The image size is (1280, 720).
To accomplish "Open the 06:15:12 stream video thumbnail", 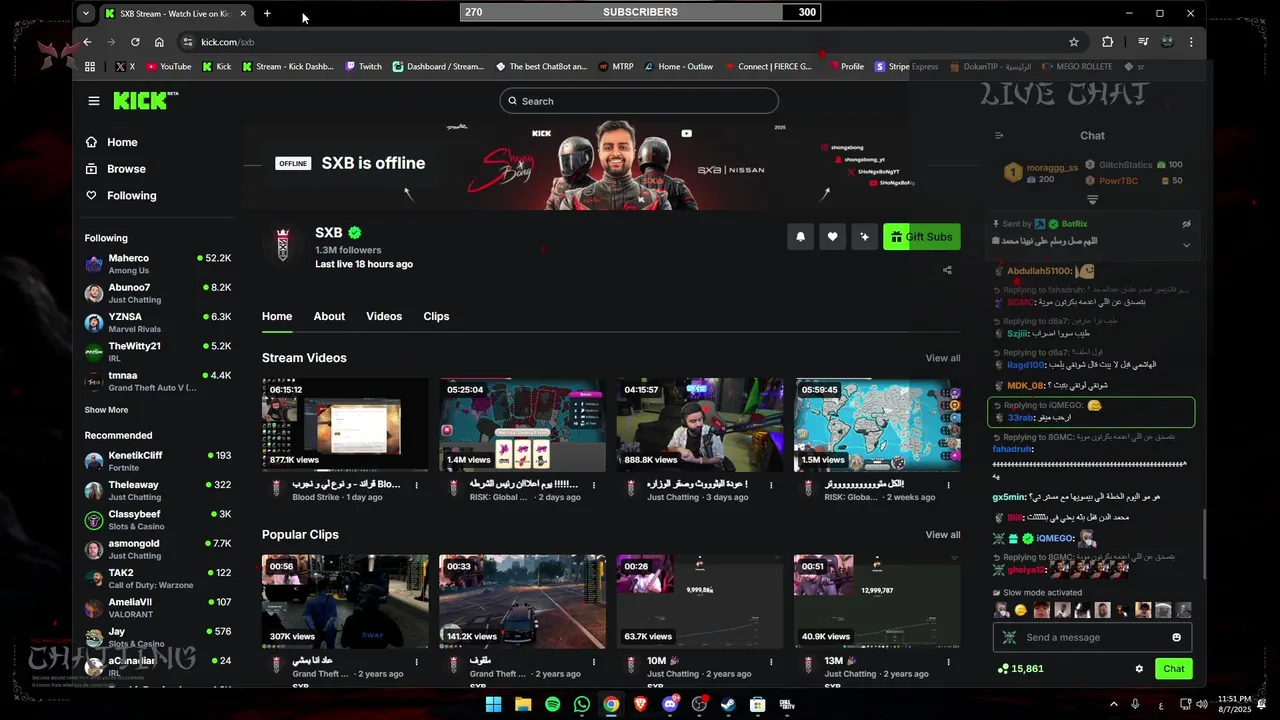I will (x=345, y=425).
